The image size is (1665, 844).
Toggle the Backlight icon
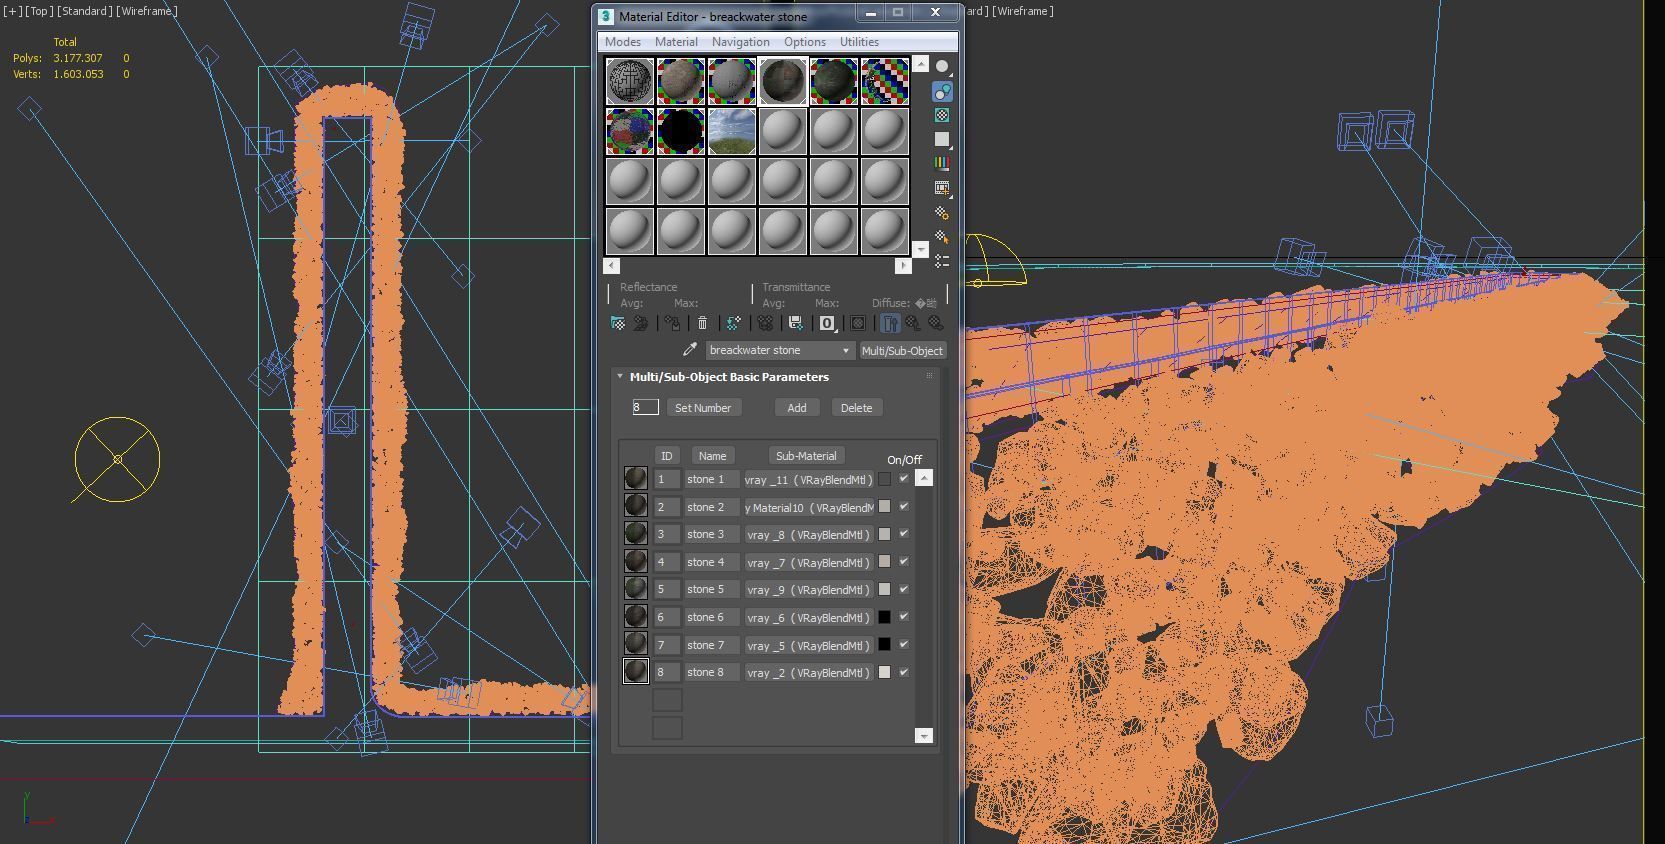[942, 91]
